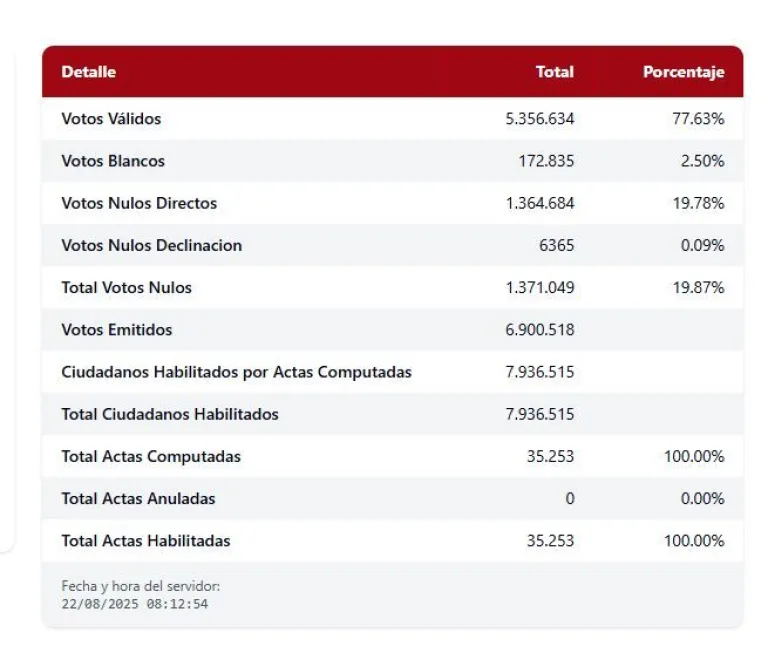Click the Votos Blancos row label
Image resolution: width=768 pixels, height=646 pixels.
[113, 161]
